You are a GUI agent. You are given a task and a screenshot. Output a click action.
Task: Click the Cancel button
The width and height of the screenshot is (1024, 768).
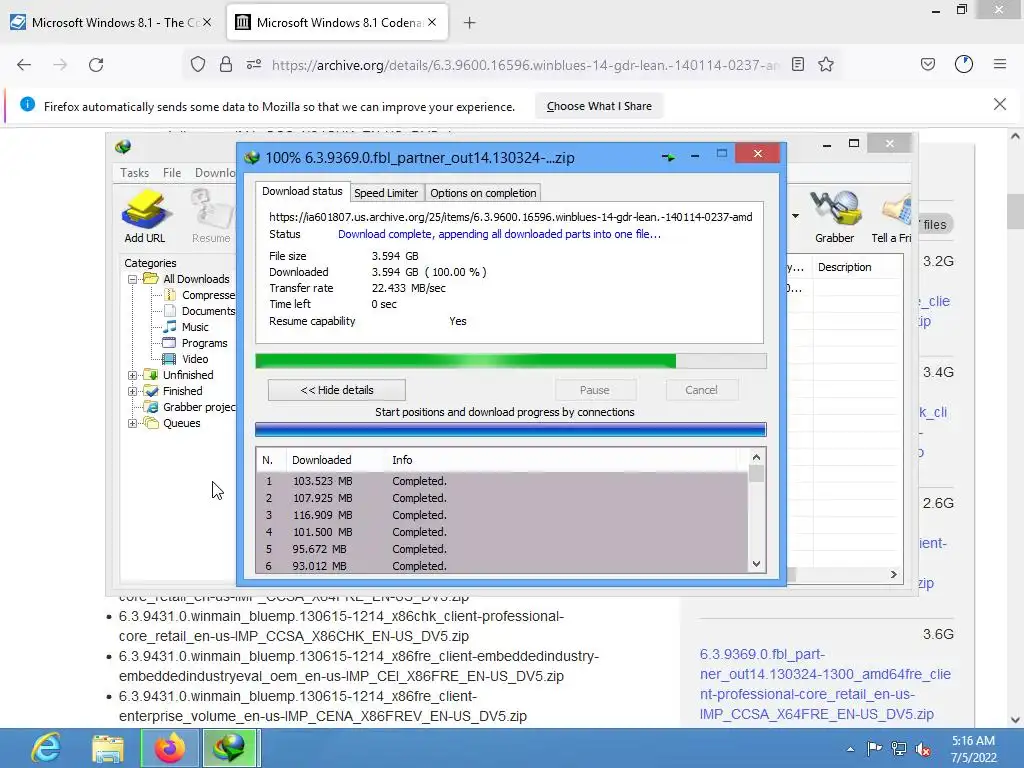click(x=701, y=390)
